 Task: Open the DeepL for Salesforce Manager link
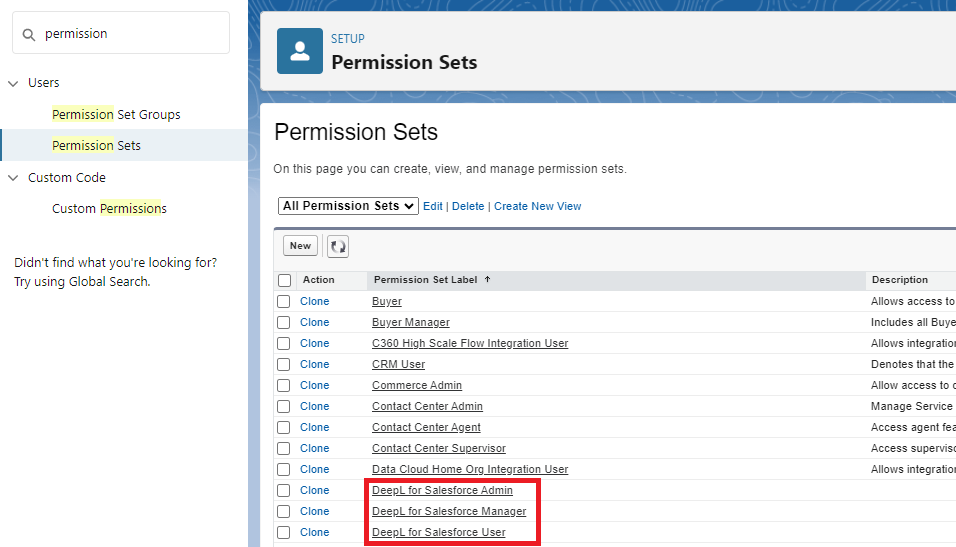click(449, 512)
